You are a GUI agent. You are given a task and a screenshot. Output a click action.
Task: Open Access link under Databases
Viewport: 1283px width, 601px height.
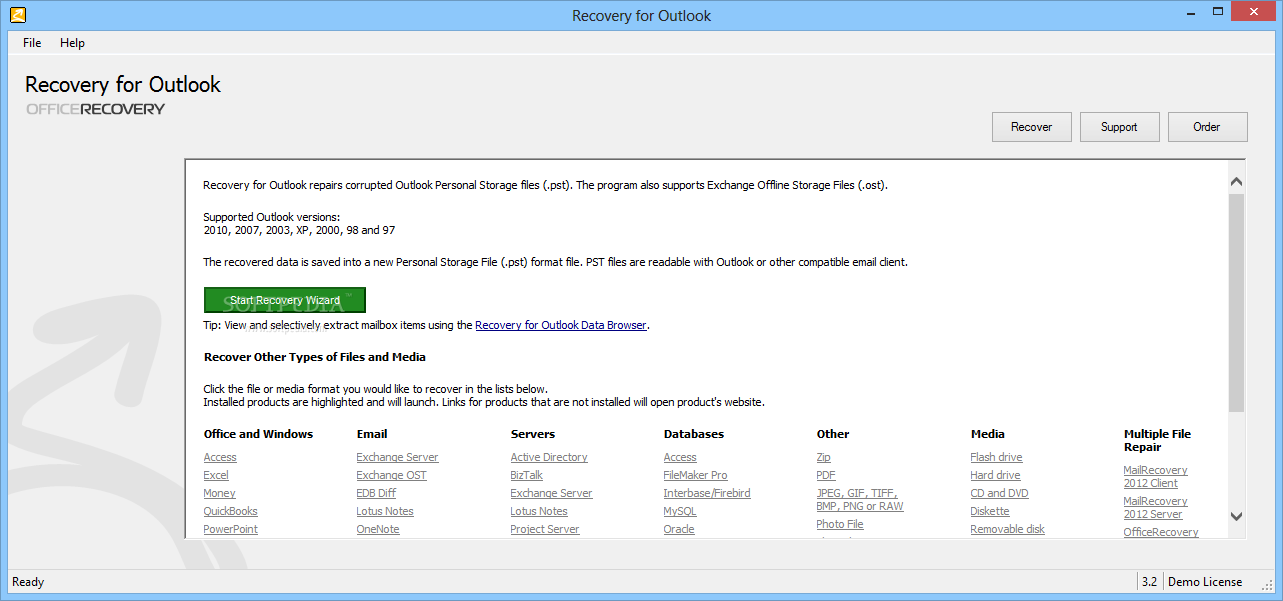pyautogui.click(x=680, y=457)
